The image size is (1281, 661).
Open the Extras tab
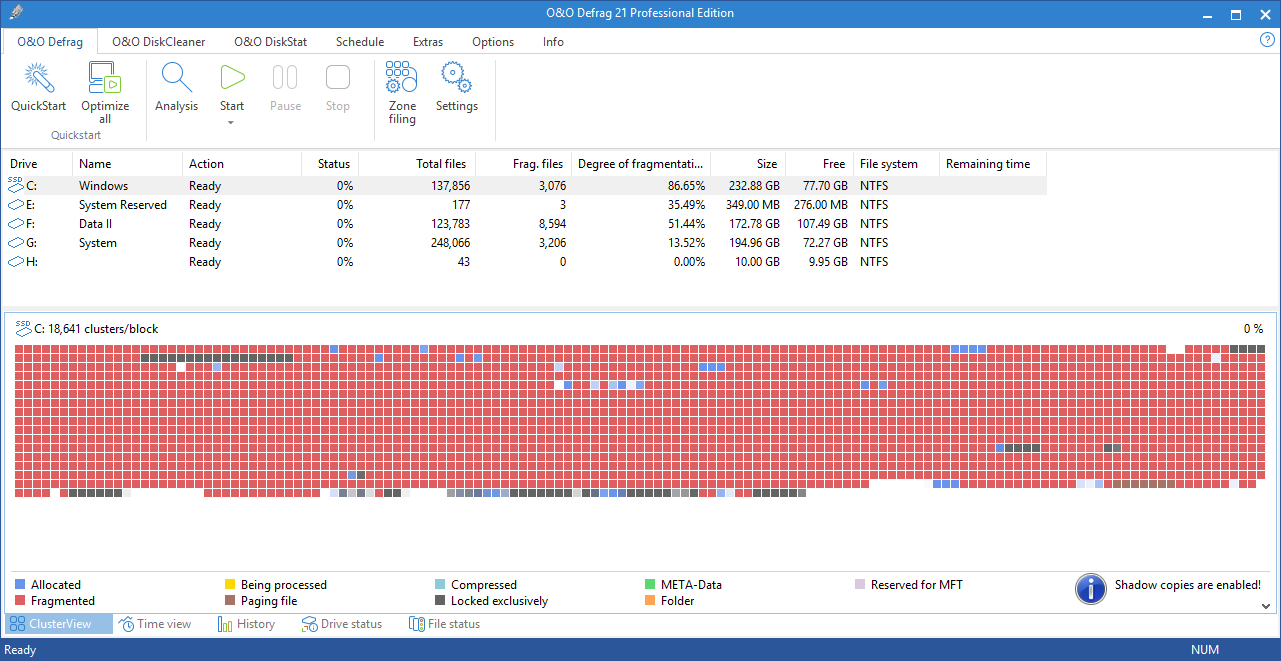pyautogui.click(x=428, y=42)
